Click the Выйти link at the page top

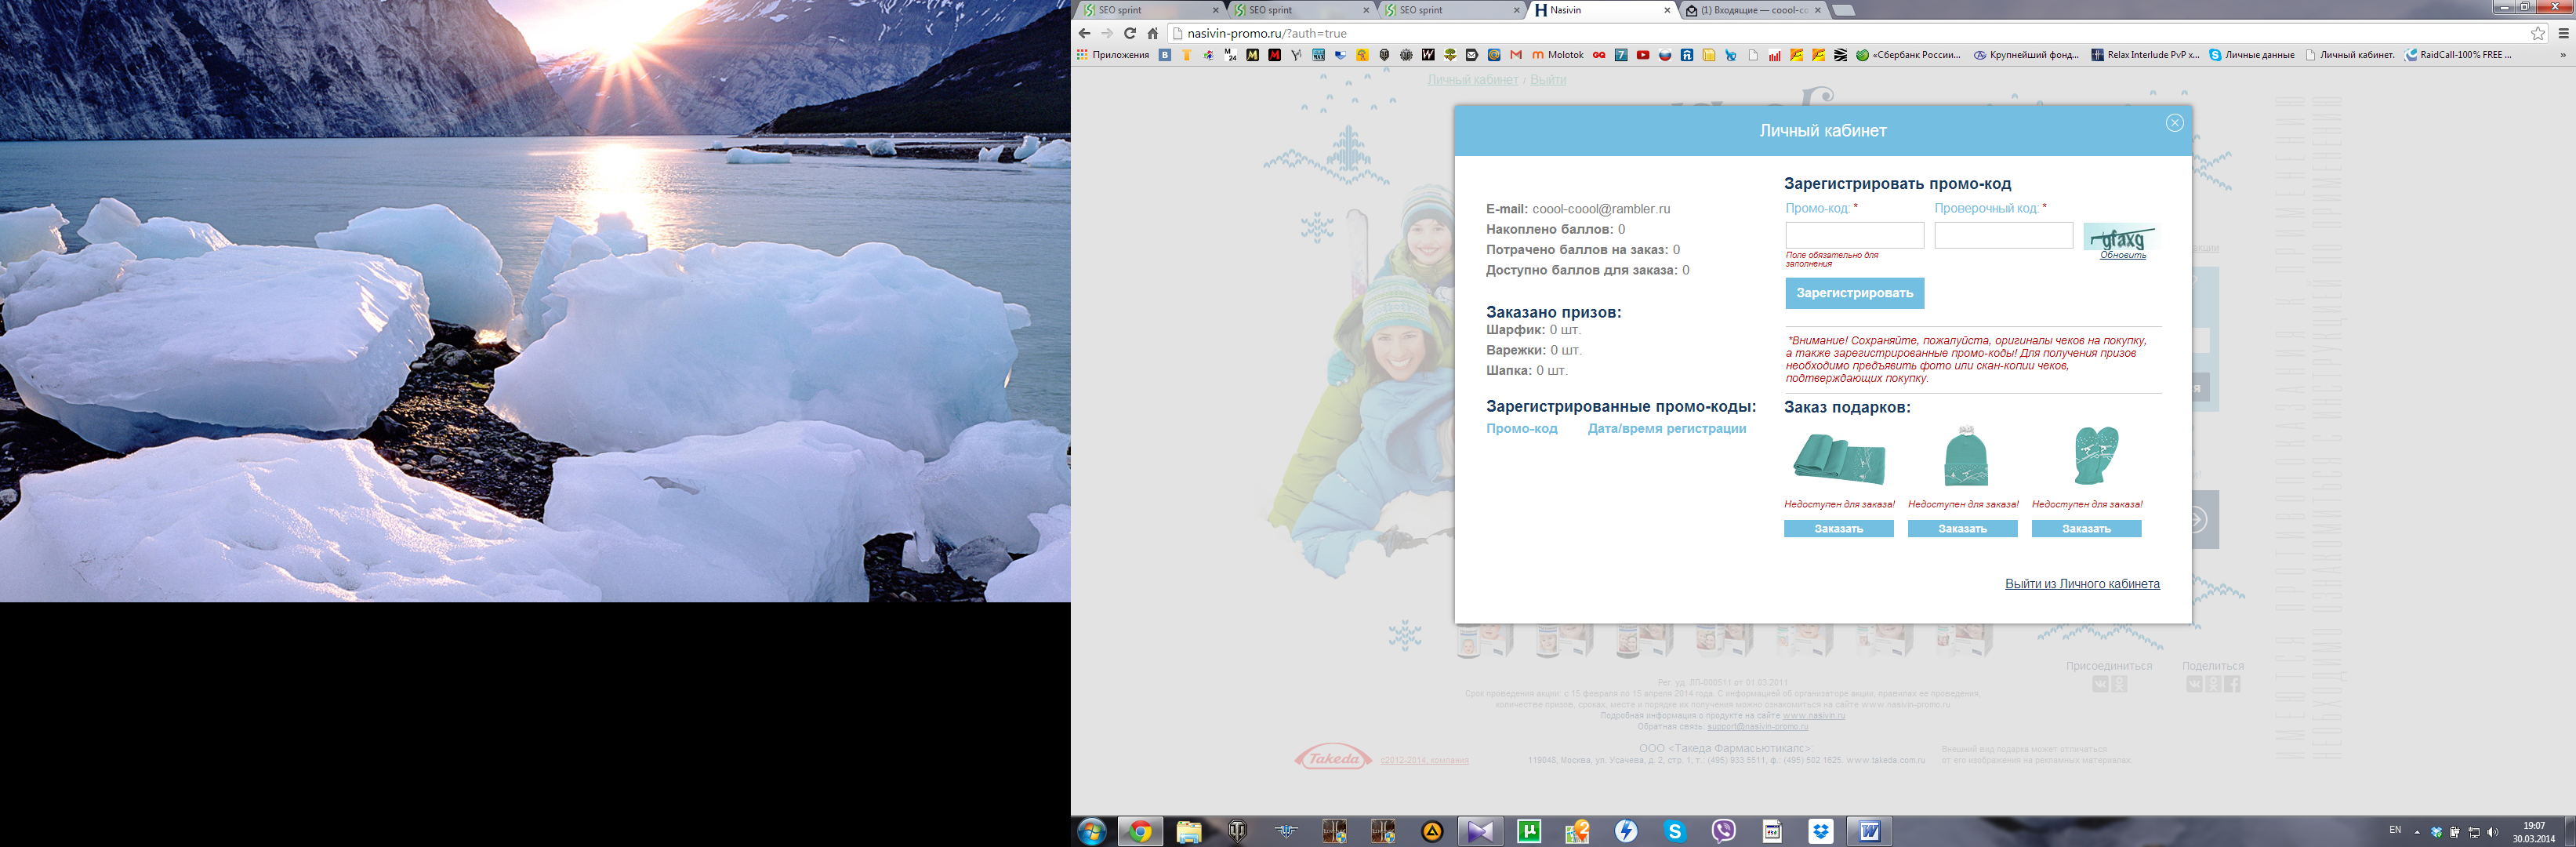tap(1548, 80)
